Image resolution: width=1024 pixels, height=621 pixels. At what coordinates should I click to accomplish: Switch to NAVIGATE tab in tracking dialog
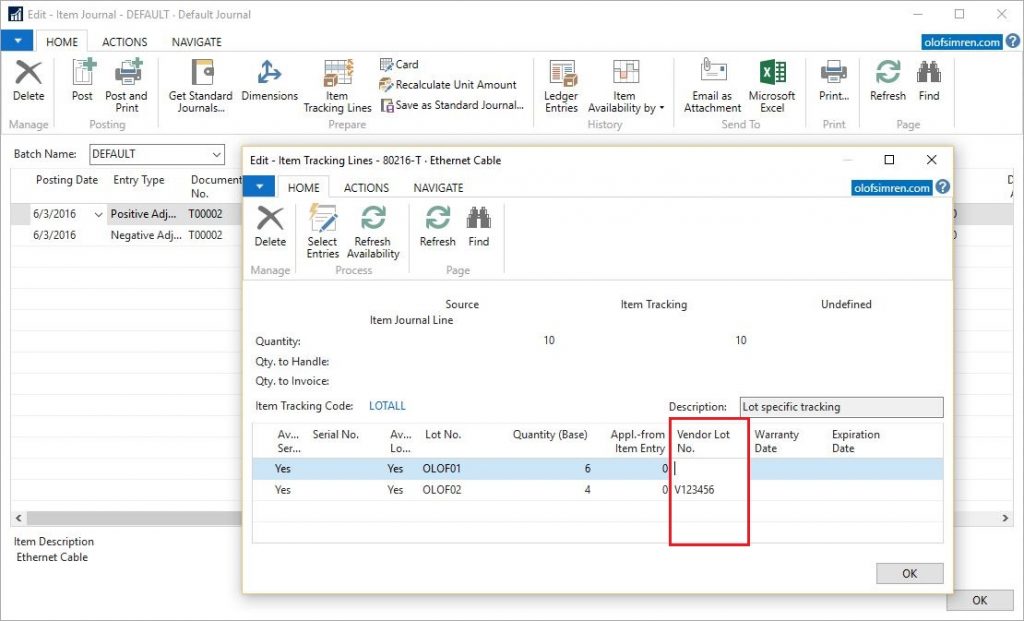pyautogui.click(x=438, y=188)
